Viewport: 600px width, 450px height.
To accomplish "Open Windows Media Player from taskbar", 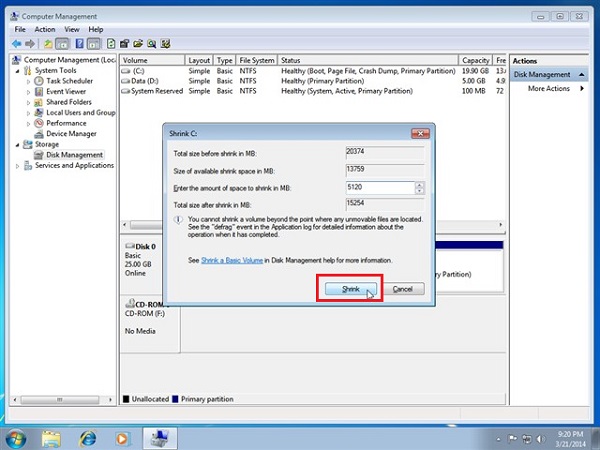I will tap(122, 438).
